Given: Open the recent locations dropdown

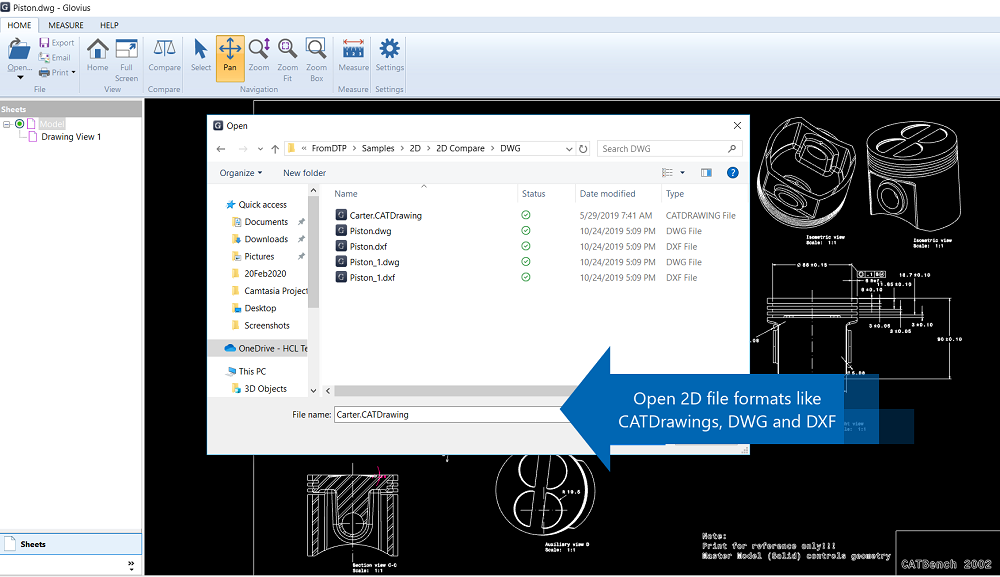Looking at the screenshot, I should tap(260, 149).
